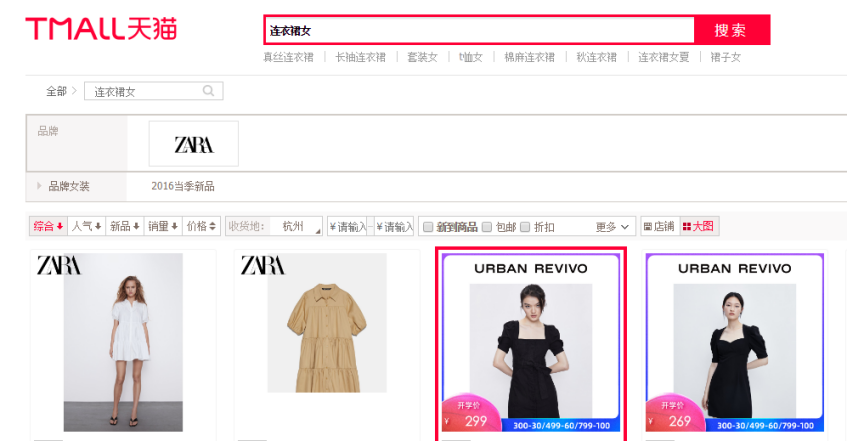Sort by 销量 sales volume
Viewport: 848px width, 441px height.
163,226
